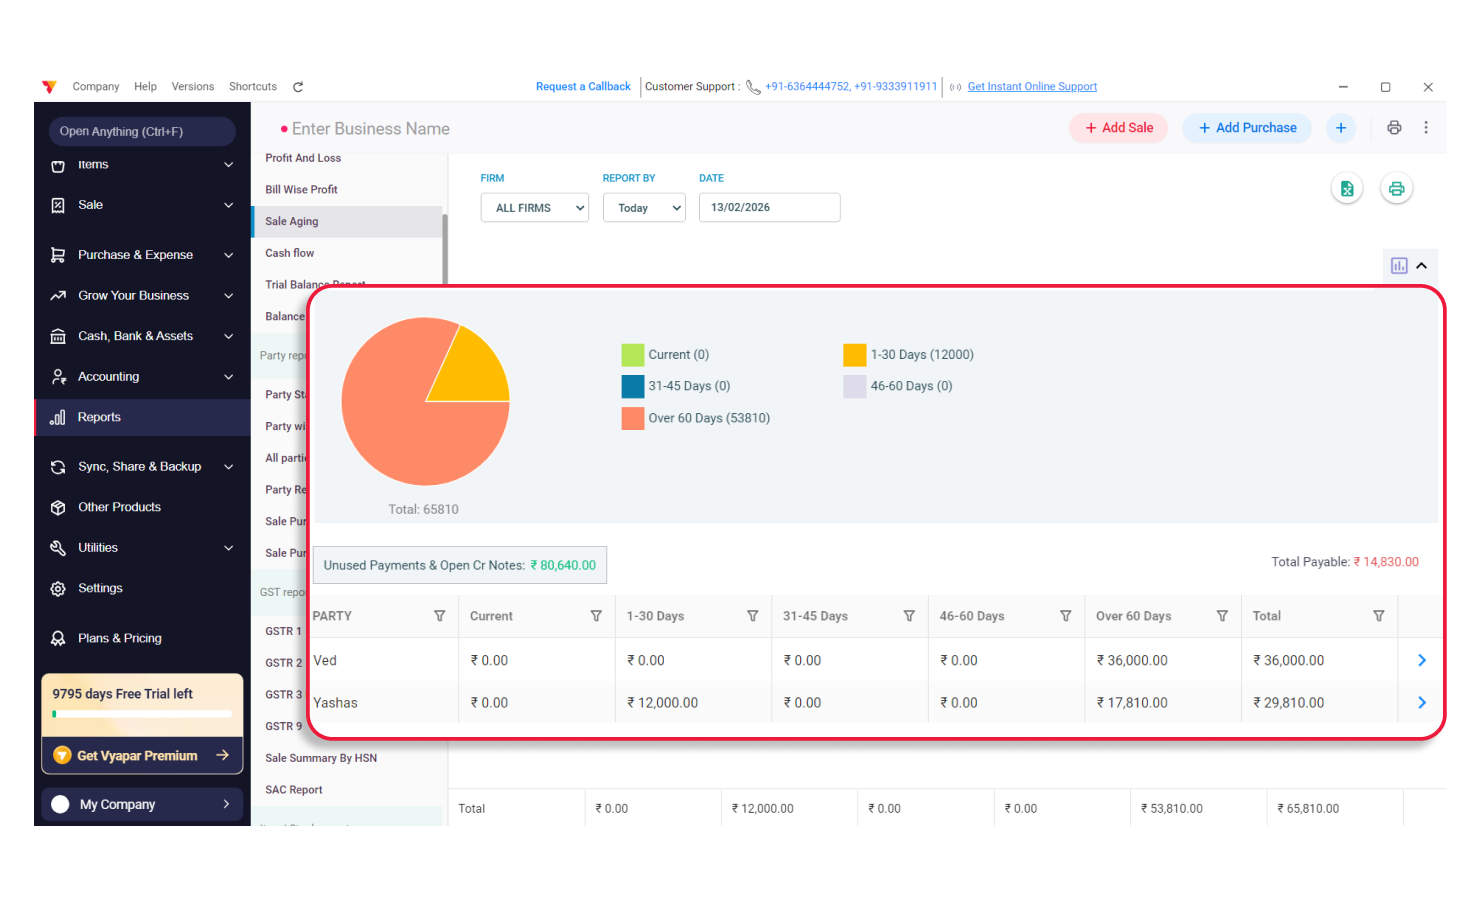The height and width of the screenshot is (900, 1480).
Task: Click Get Instant Online Support link
Action: click(x=1032, y=87)
